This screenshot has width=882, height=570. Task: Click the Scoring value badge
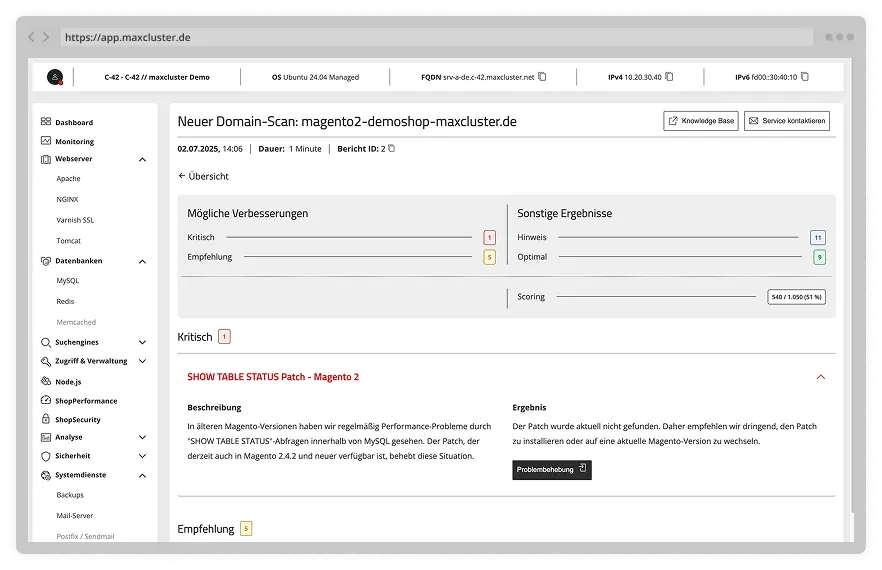tap(796, 297)
